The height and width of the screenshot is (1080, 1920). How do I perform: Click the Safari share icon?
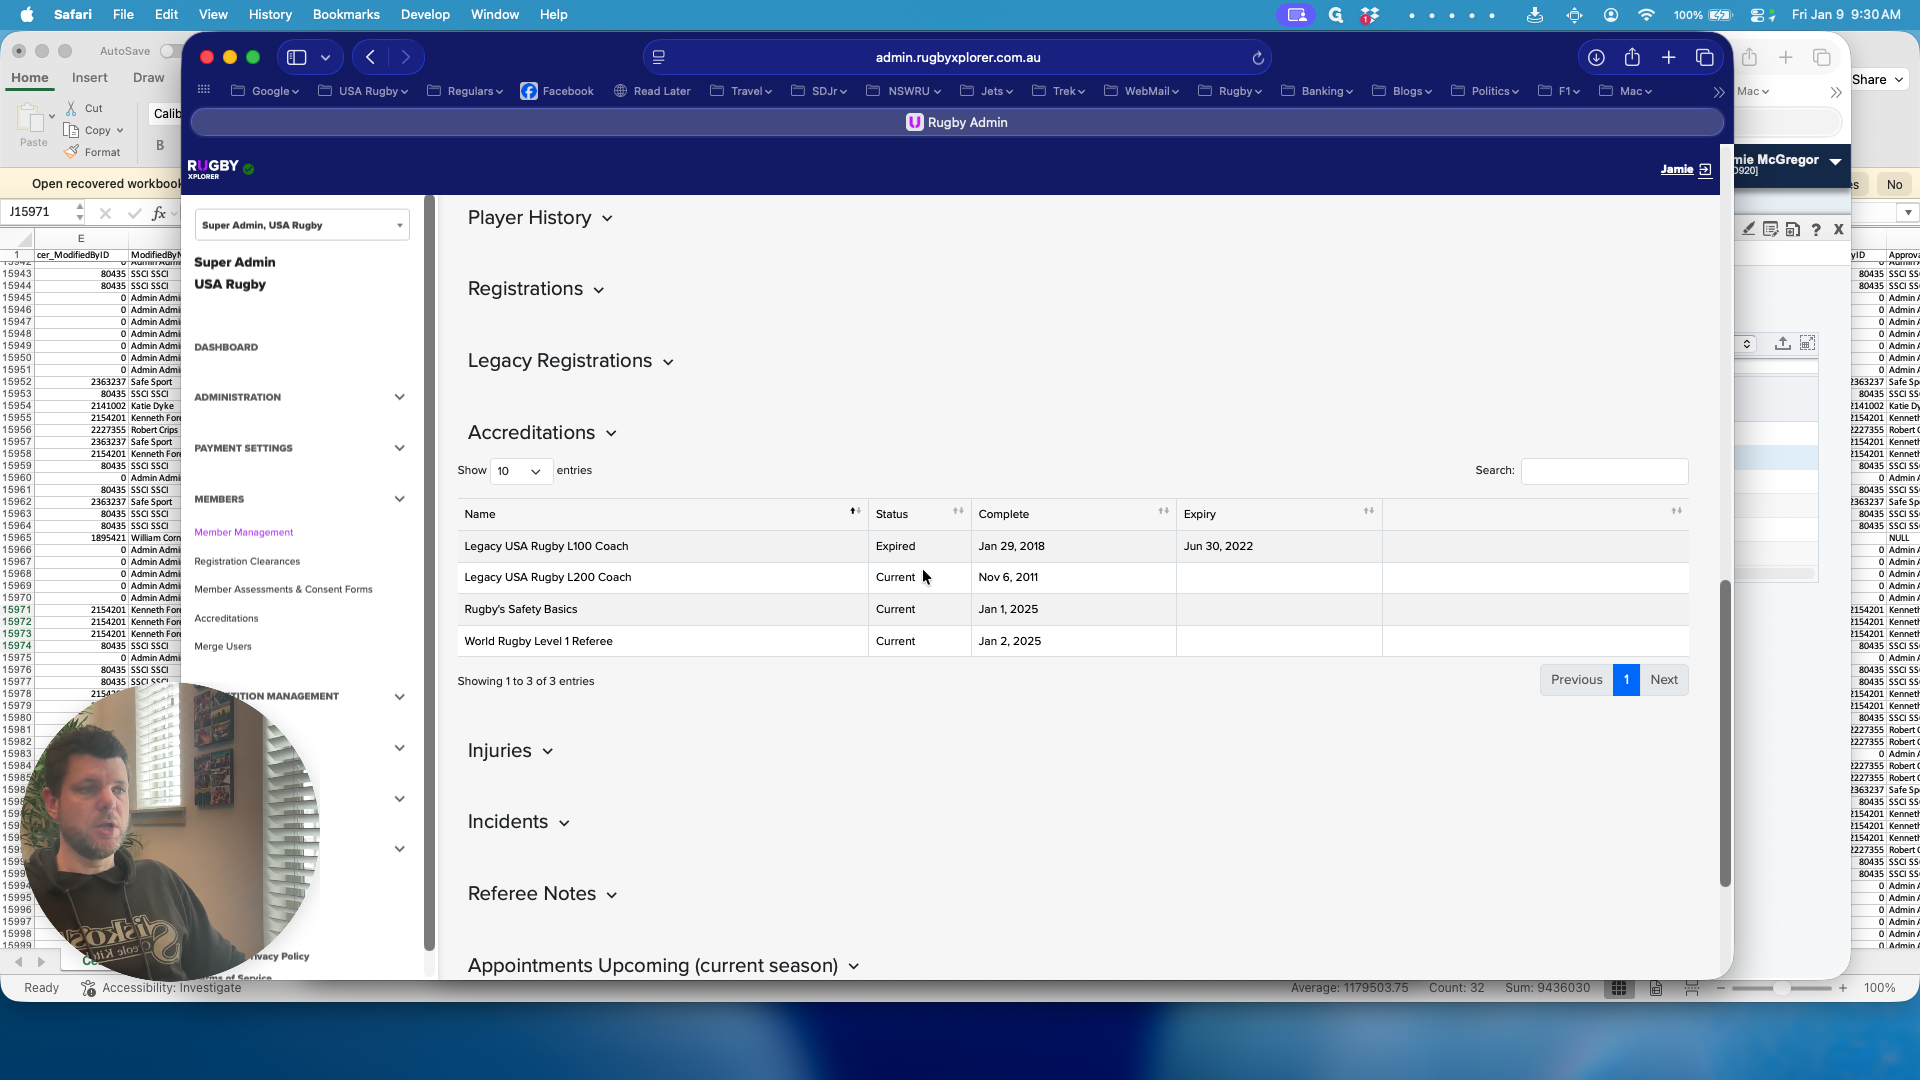pos(1632,58)
